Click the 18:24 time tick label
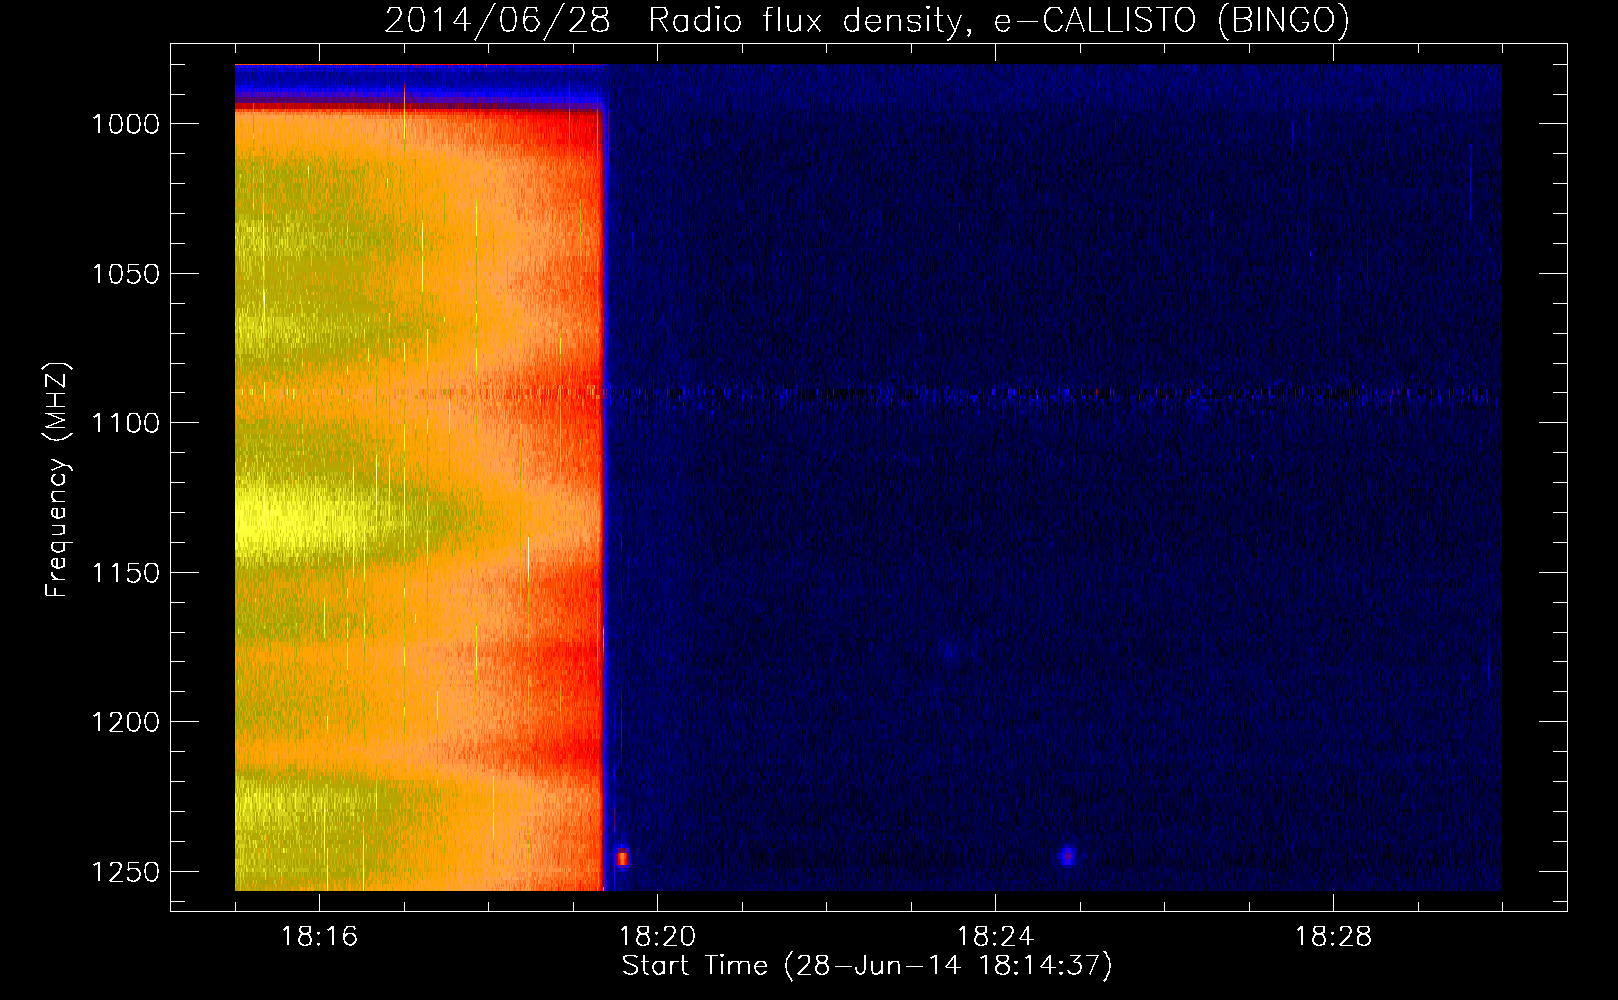Screen dimensions: 1618x1000 tap(995, 937)
